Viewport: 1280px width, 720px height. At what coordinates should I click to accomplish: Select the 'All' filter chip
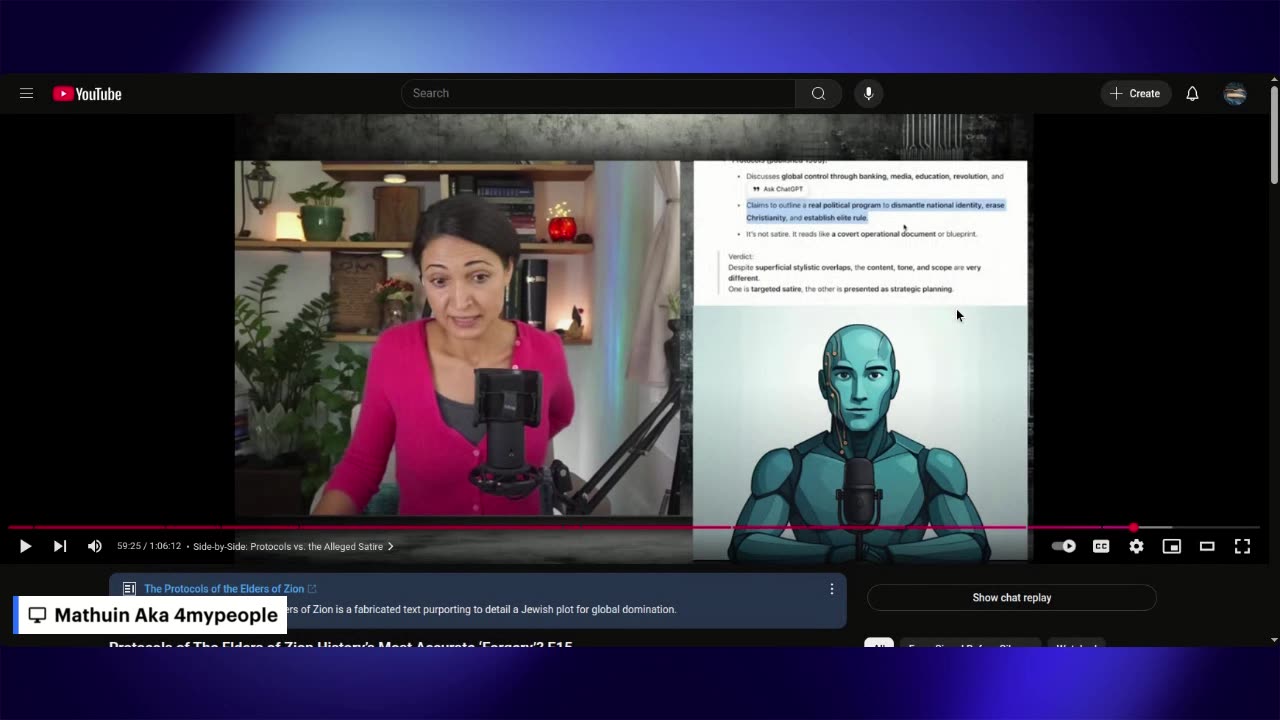coord(879,642)
